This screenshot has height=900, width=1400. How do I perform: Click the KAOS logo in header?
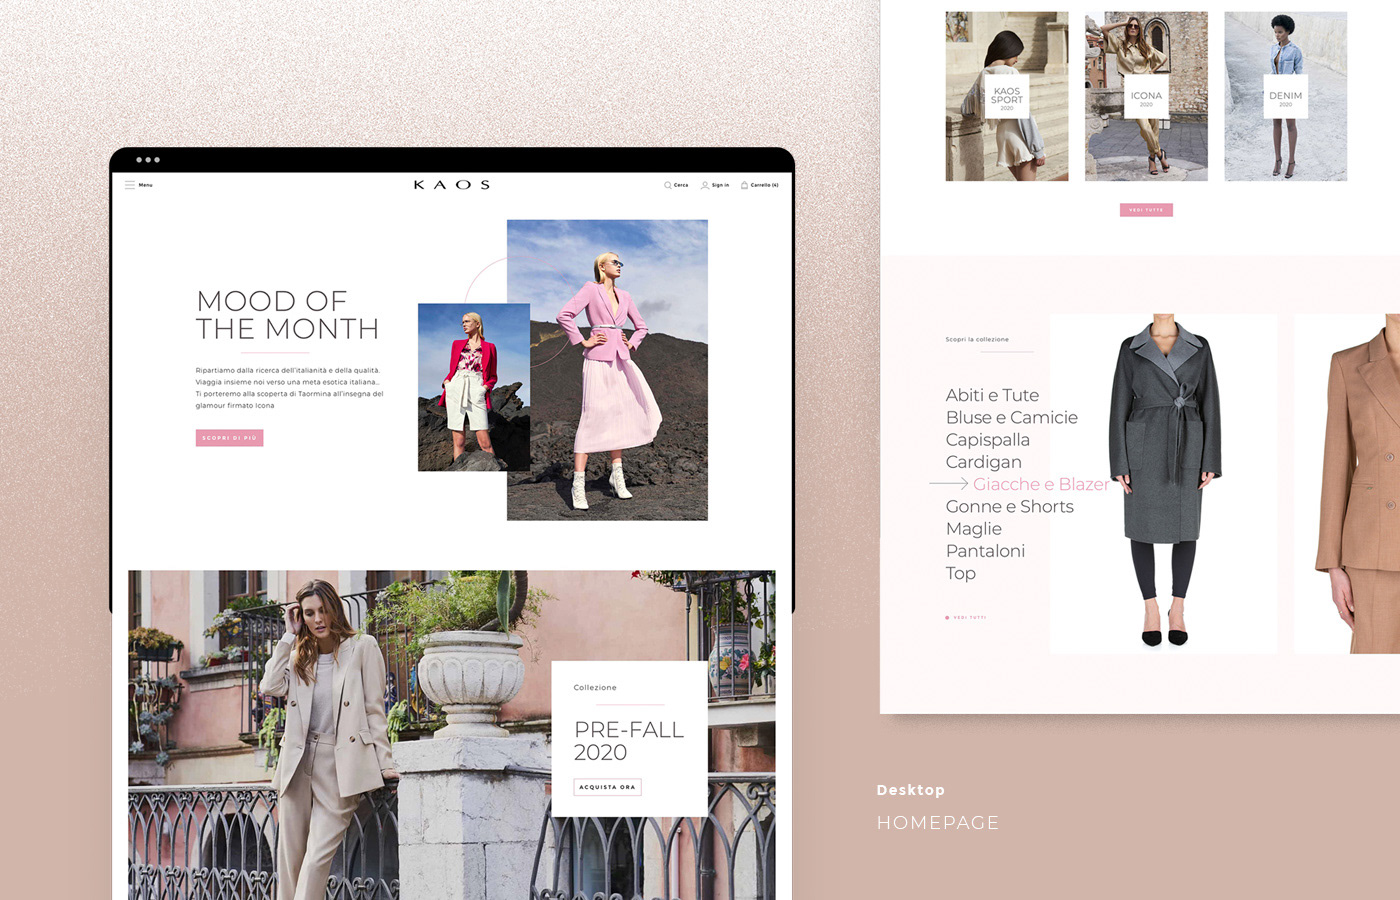[452, 185]
